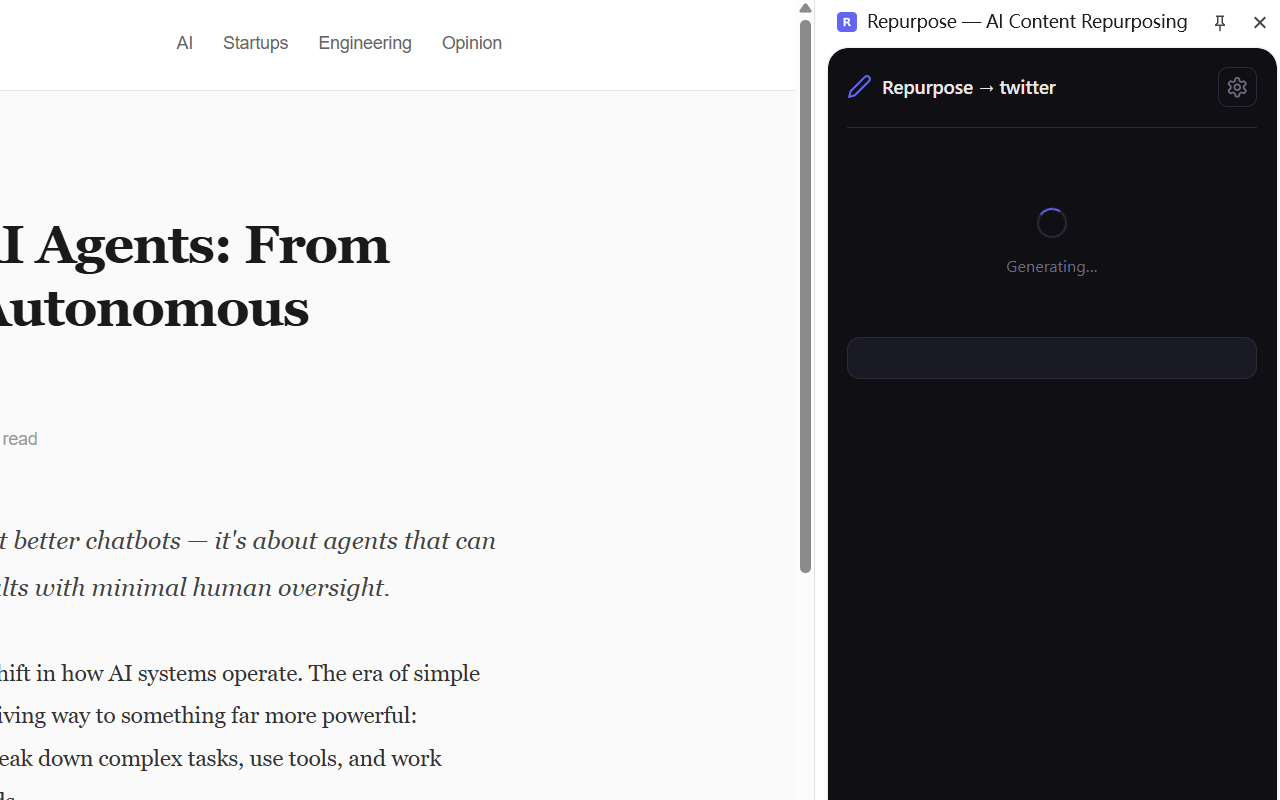Click the "Generating..." status text
Screen dimensions: 1280x800
click(x=1051, y=267)
